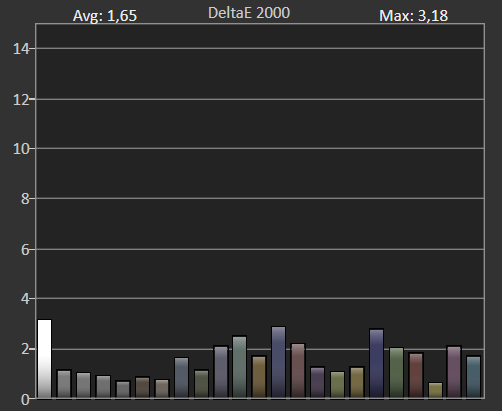Click the first gray bar after white bar
Viewport: 502px width, 411px height.
(x=64, y=384)
